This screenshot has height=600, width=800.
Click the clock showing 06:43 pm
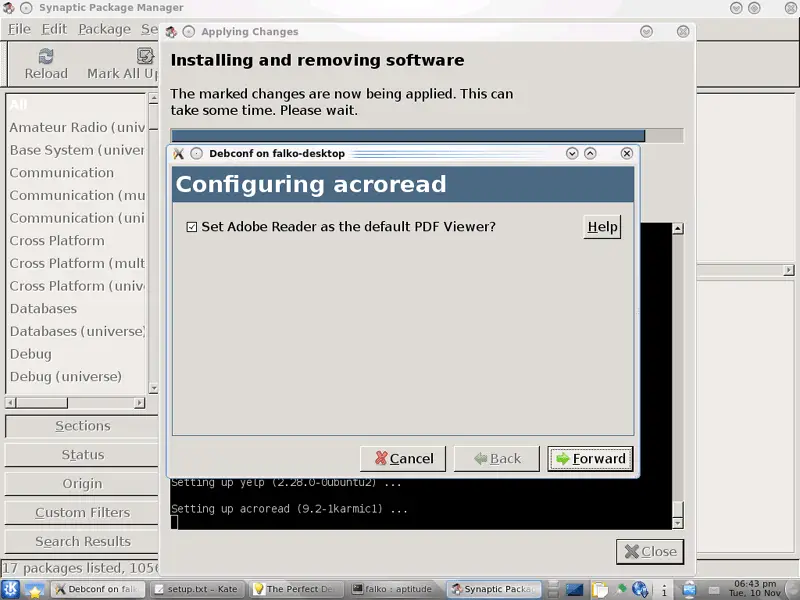coord(755,588)
